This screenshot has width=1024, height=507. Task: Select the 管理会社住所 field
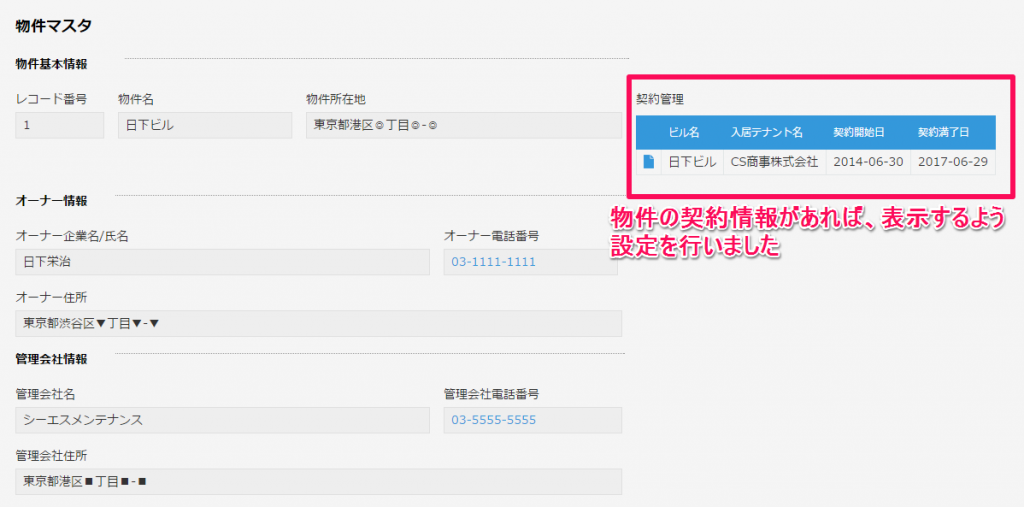(319, 482)
